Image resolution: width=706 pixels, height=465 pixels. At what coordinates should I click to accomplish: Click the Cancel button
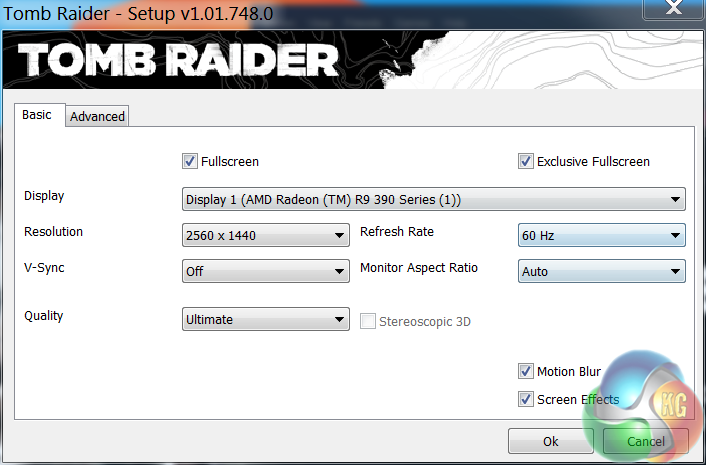(646, 441)
